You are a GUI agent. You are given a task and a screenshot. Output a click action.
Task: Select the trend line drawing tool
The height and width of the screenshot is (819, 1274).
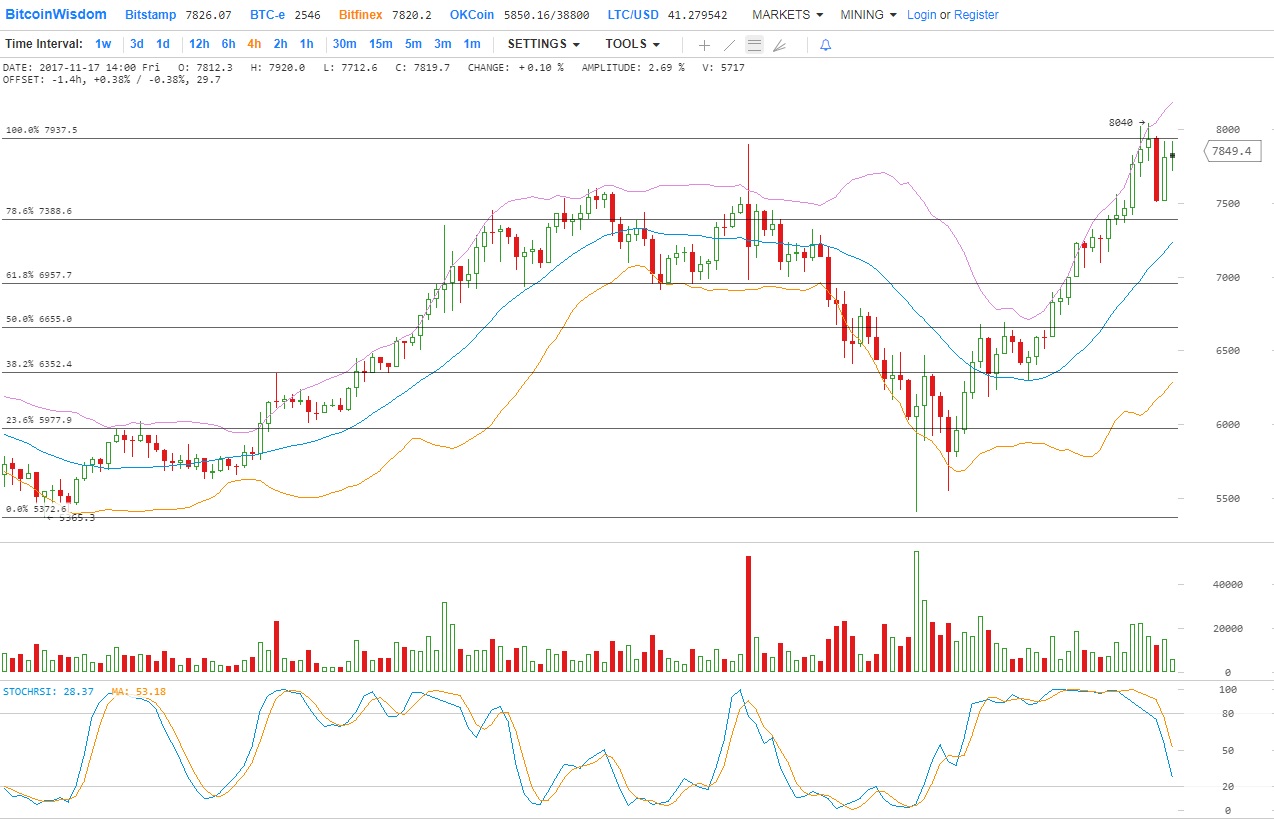click(x=729, y=45)
